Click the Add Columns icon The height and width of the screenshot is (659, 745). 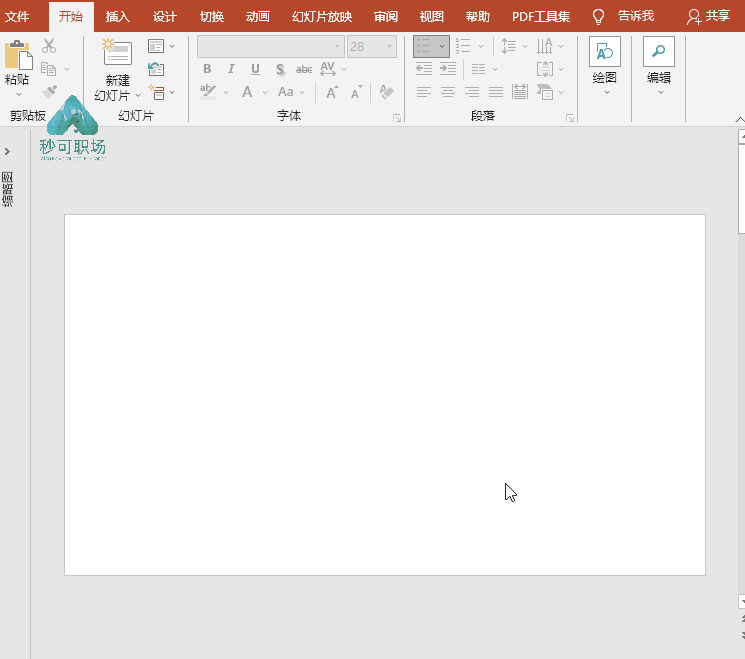(x=478, y=69)
